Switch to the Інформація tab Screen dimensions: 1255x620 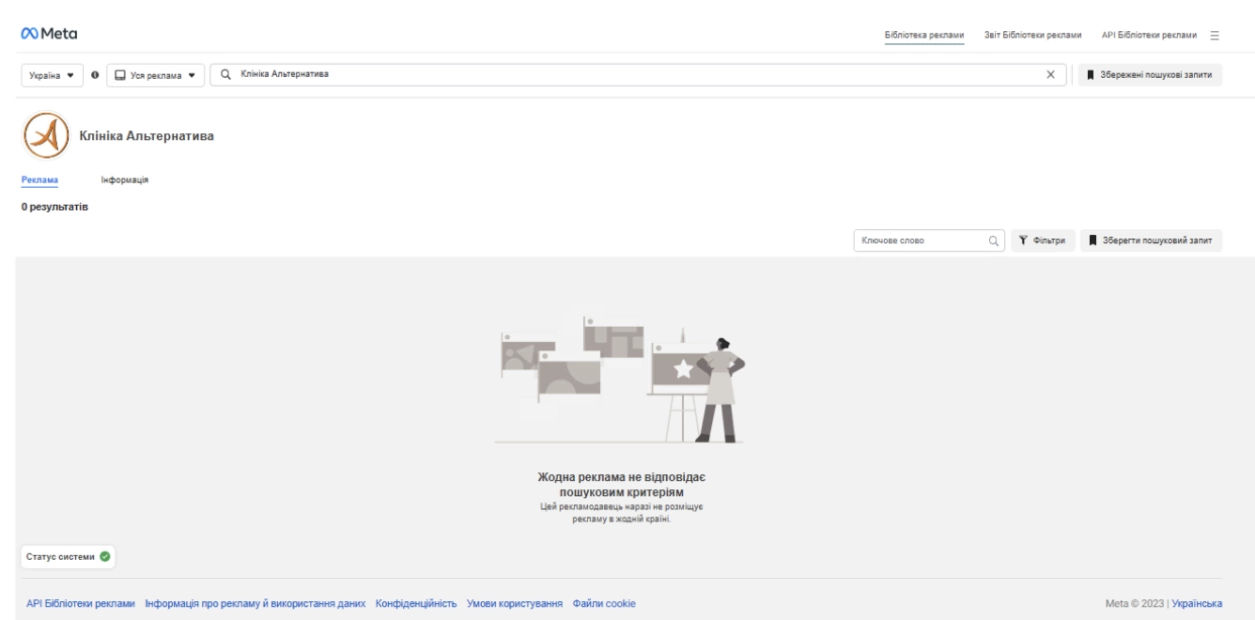pos(125,179)
